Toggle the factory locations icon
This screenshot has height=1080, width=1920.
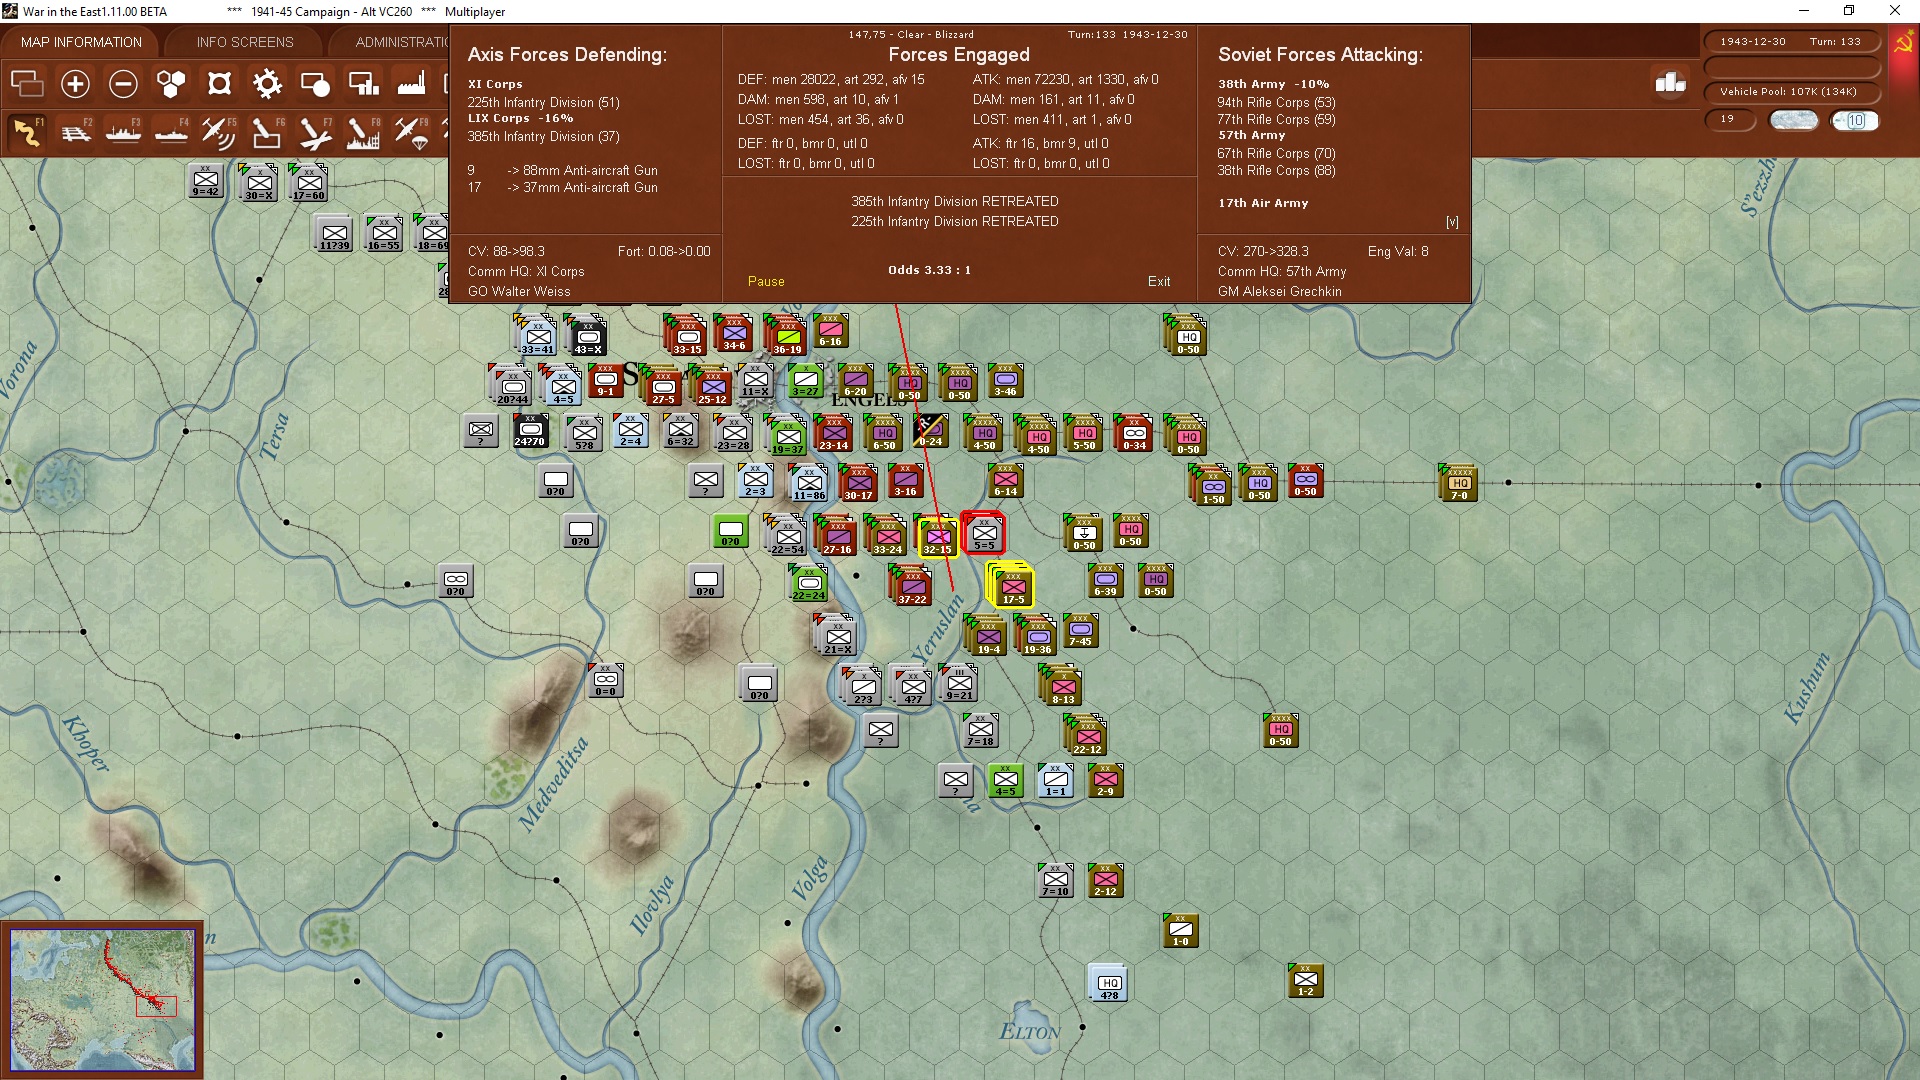pyautogui.click(x=411, y=84)
